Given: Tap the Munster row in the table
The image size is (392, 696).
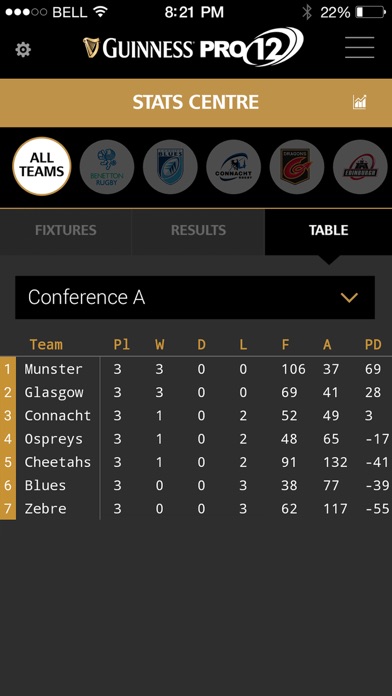Looking at the screenshot, I should click(196, 369).
